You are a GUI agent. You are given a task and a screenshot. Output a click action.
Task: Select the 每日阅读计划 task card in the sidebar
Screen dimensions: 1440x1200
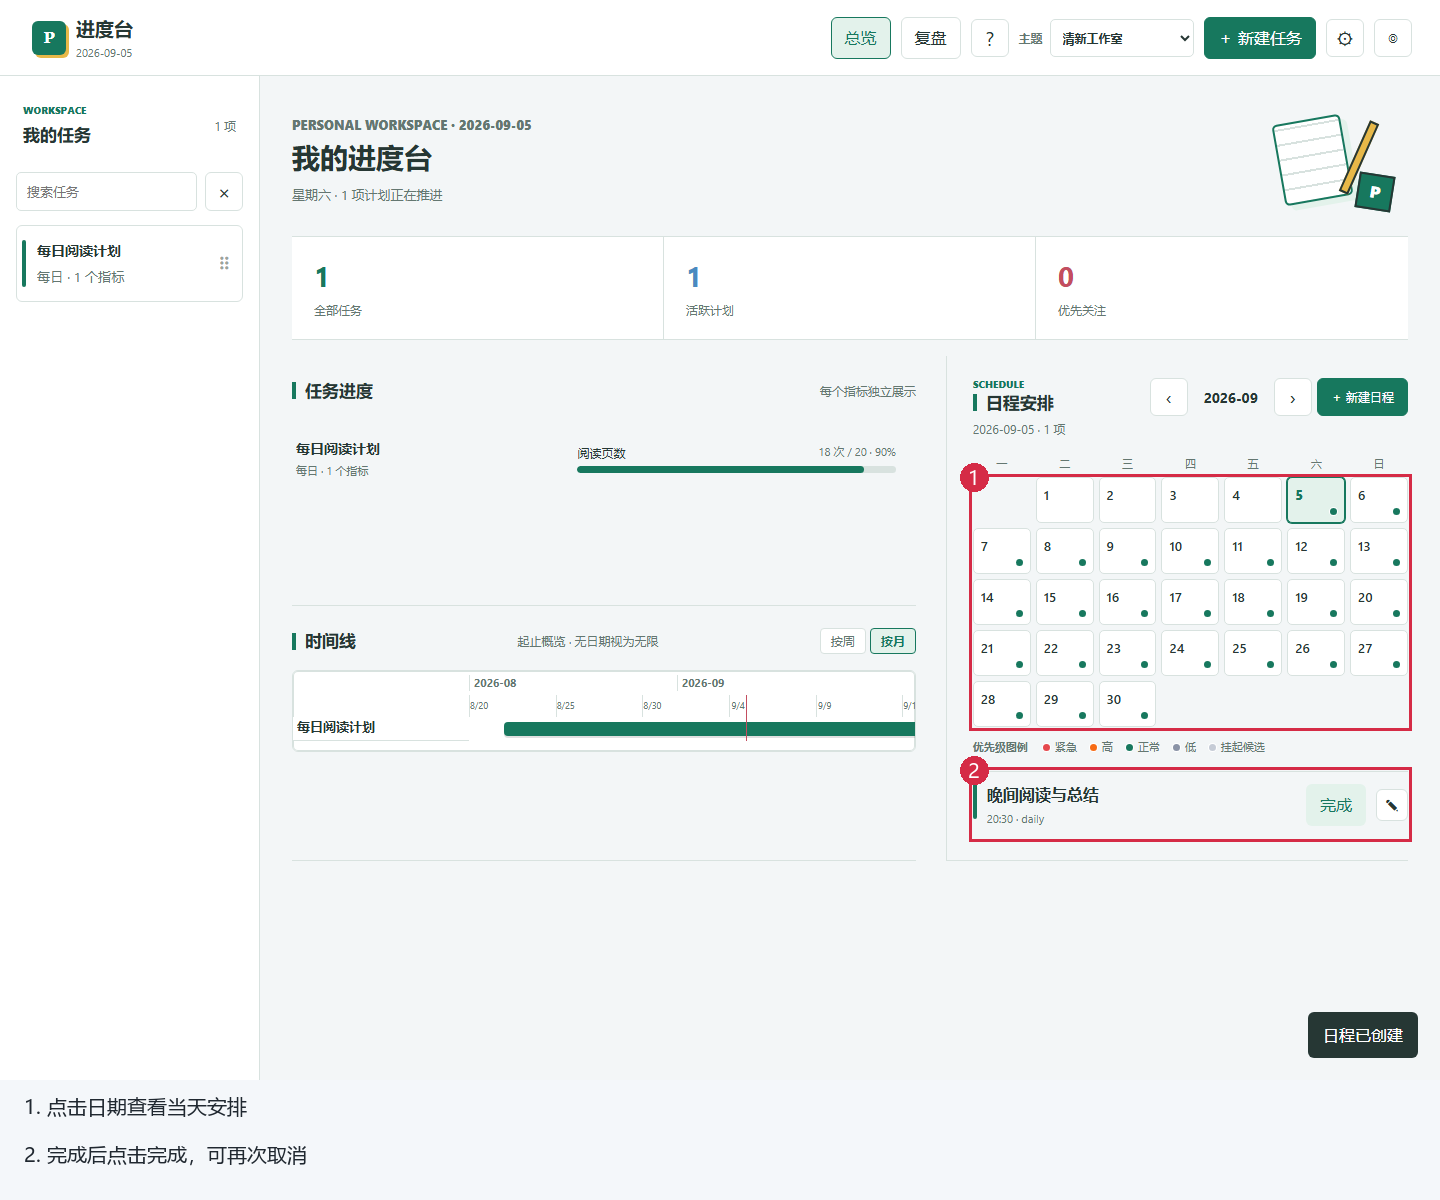(130, 263)
